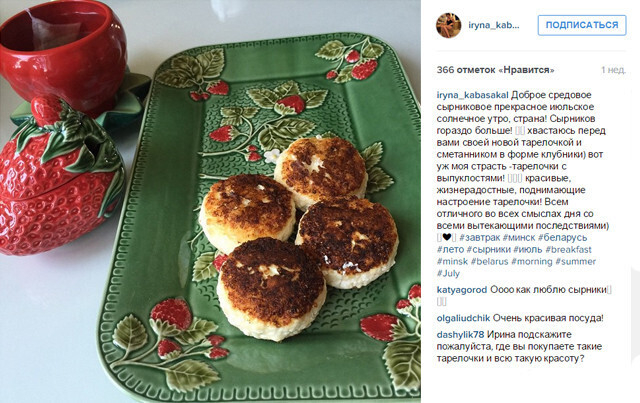Open the iryna_kabasakal caption author link
Viewport: 640px width, 403px height.
click(472, 95)
